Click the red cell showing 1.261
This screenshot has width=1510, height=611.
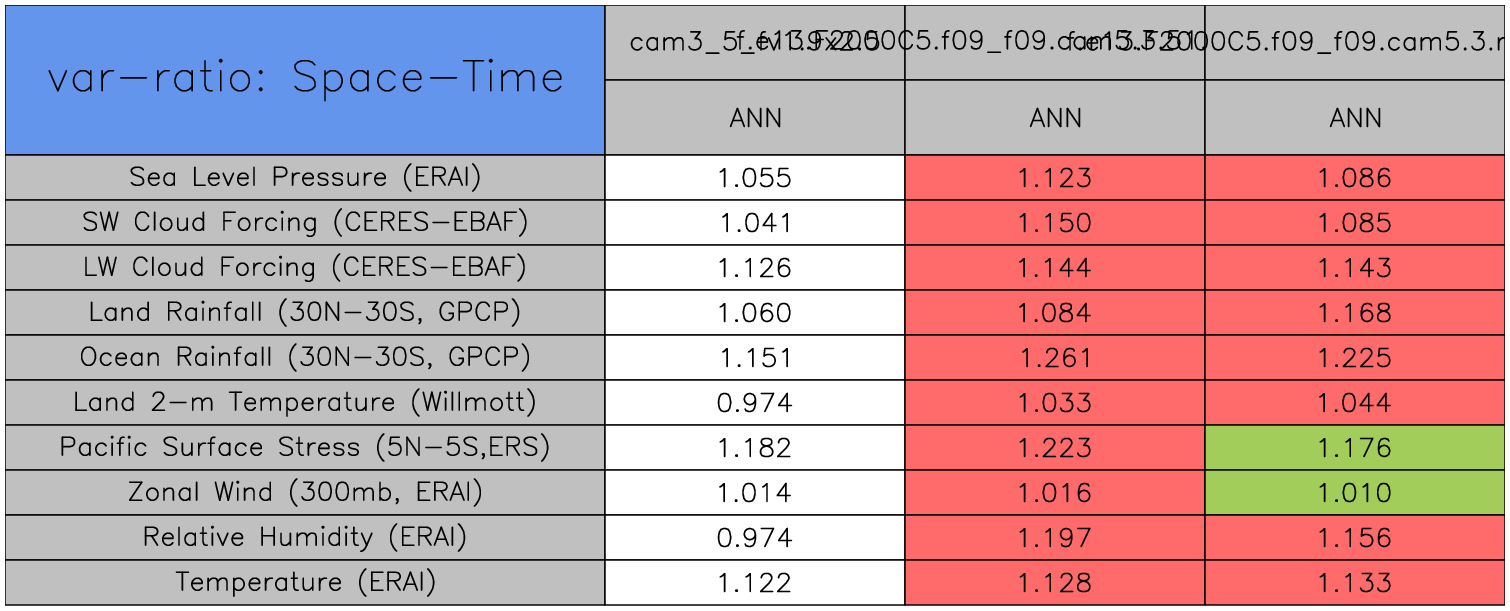pos(1055,358)
